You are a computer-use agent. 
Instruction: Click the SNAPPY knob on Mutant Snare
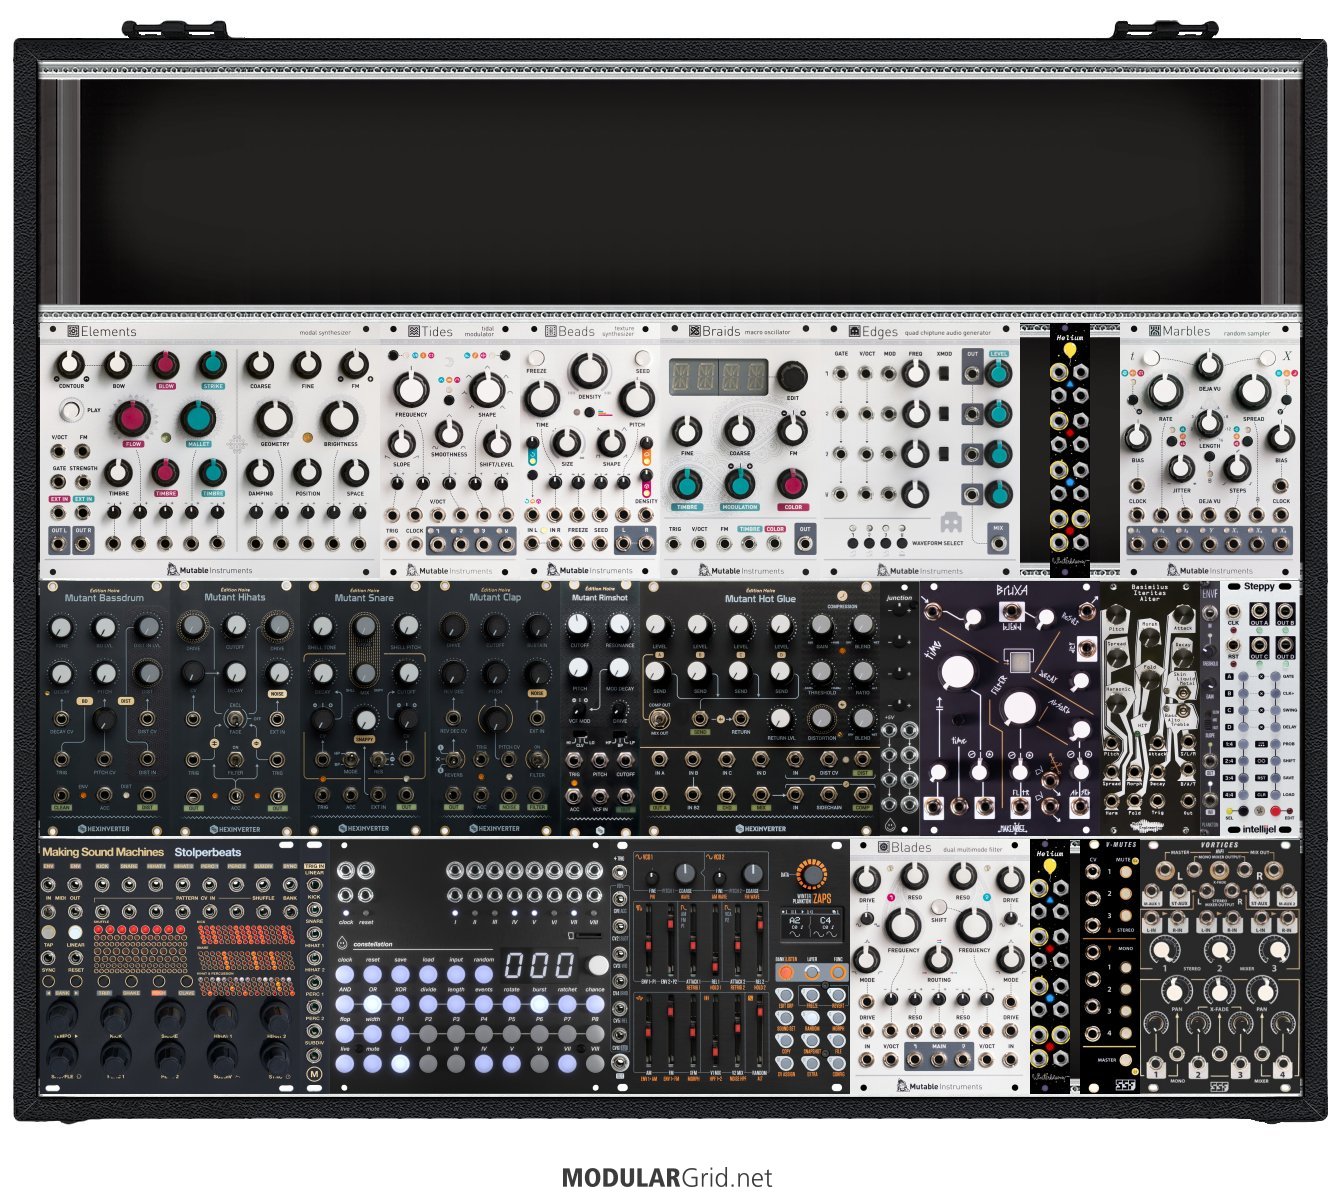(366, 718)
